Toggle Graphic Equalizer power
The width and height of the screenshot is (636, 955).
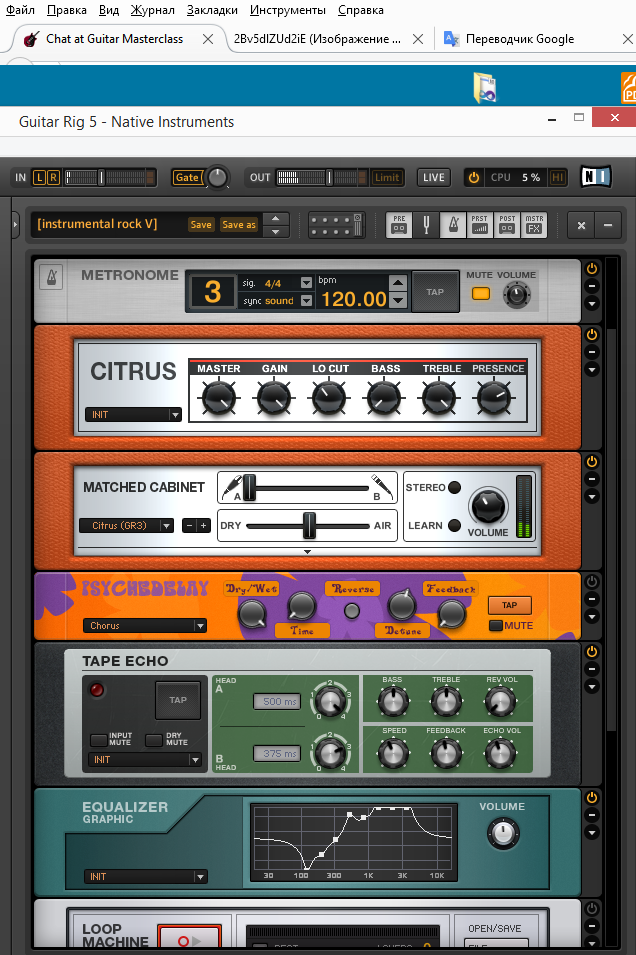pyautogui.click(x=592, y=797)
